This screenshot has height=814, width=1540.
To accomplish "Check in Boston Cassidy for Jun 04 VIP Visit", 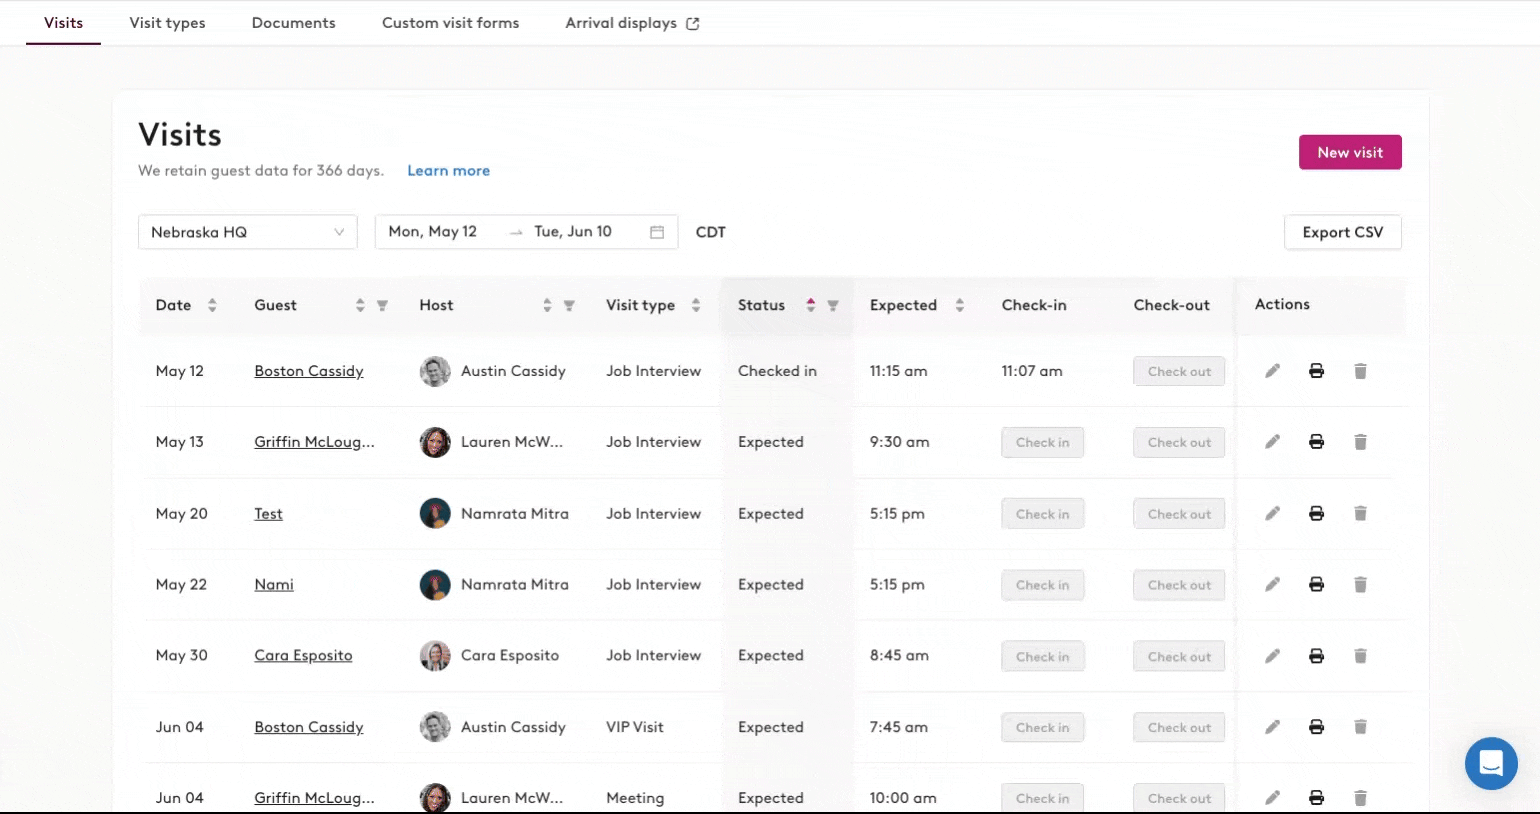I will (1043, 727).
